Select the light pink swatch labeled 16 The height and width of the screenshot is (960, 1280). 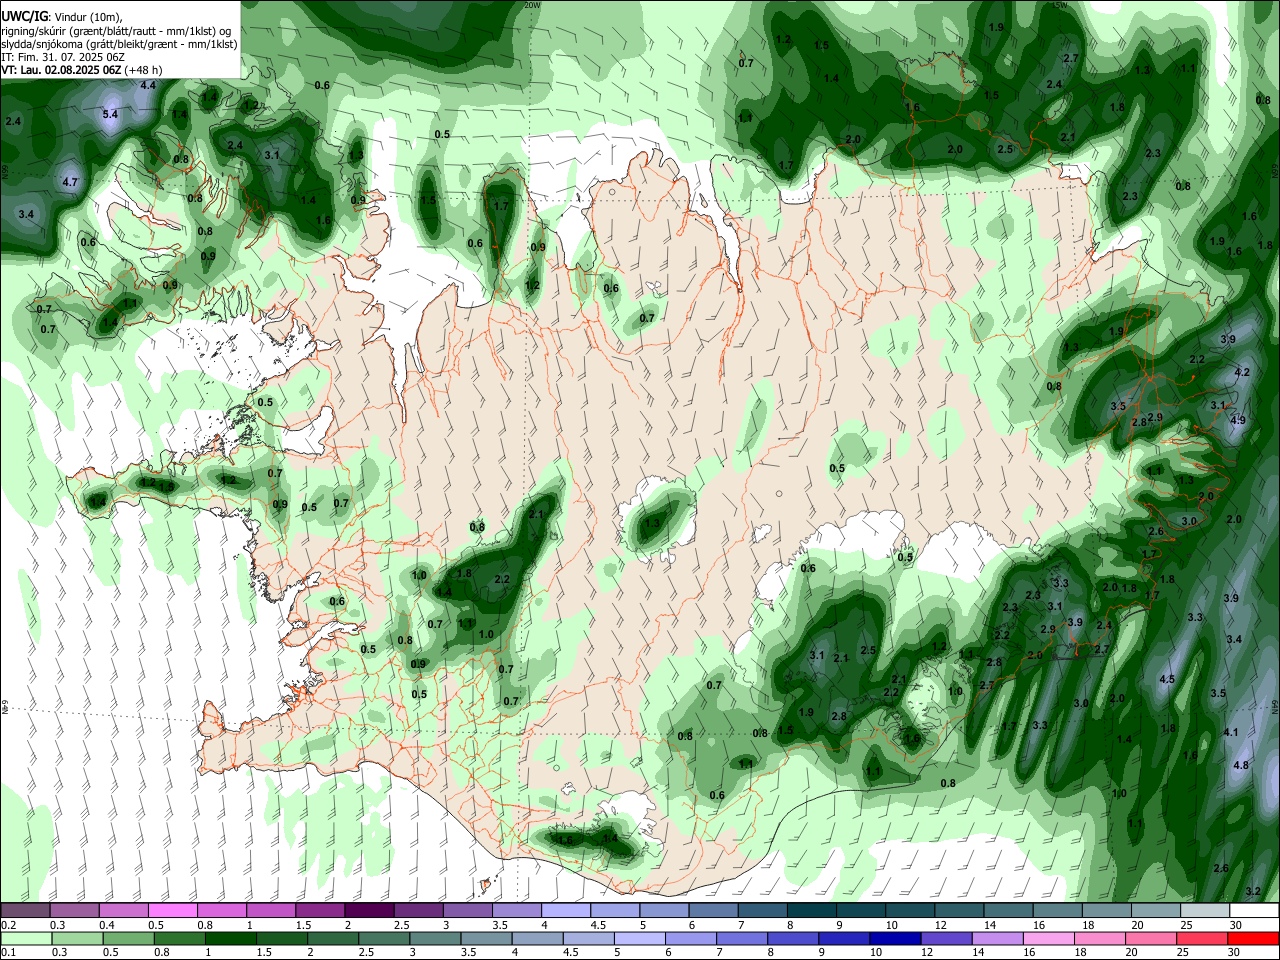click(x=1049, y=939)
